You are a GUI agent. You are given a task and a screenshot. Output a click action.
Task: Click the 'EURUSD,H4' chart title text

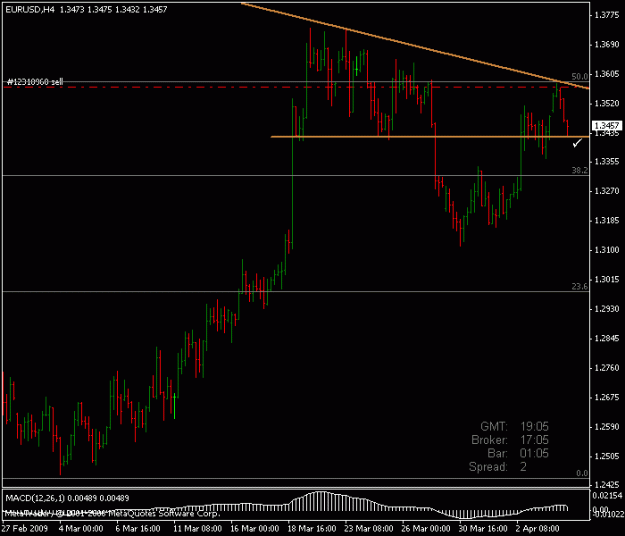pos(30,10)
